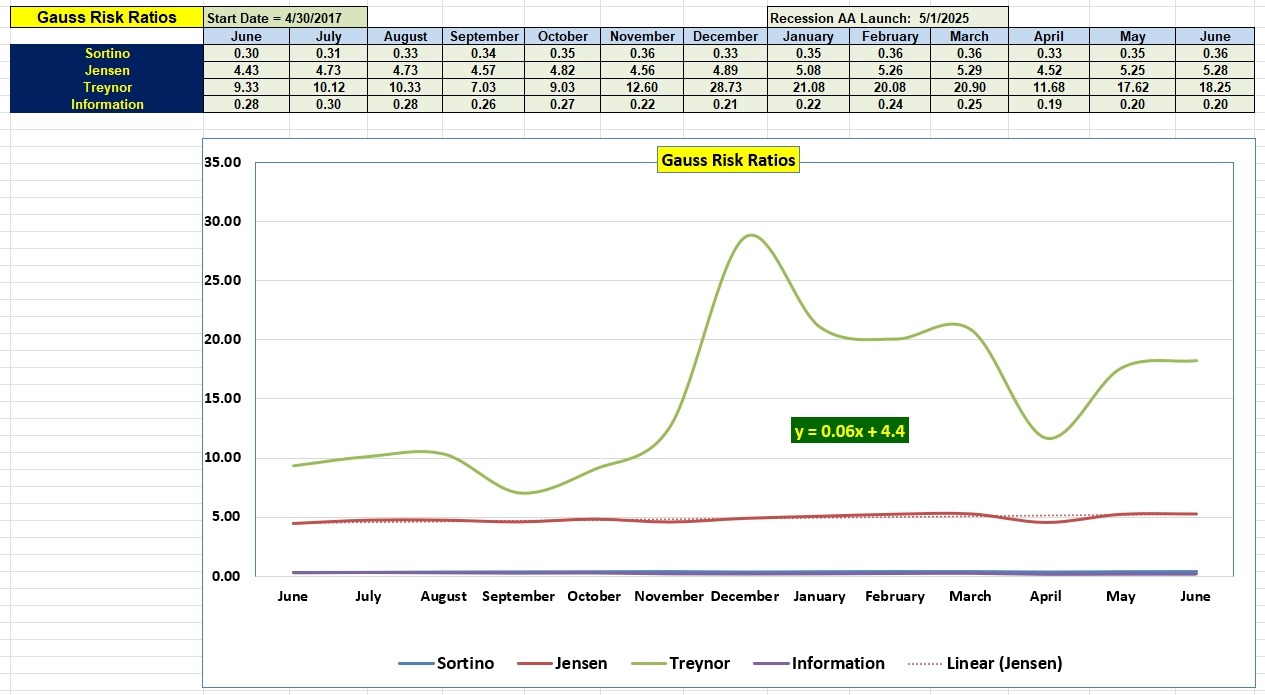Image resolution: width=1265 pixels, height=695 pixels.
Task: Click the May column header
Action: coord(1133,36)
